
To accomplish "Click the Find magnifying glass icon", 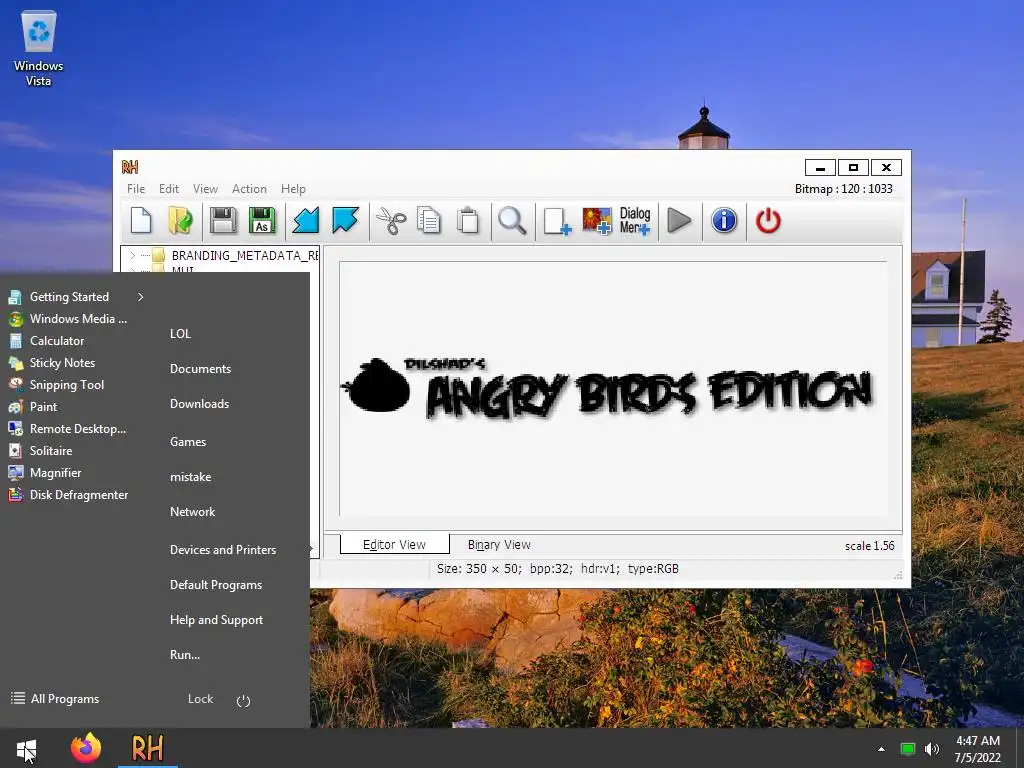I will pyautogui.click(x=512, y=221).
